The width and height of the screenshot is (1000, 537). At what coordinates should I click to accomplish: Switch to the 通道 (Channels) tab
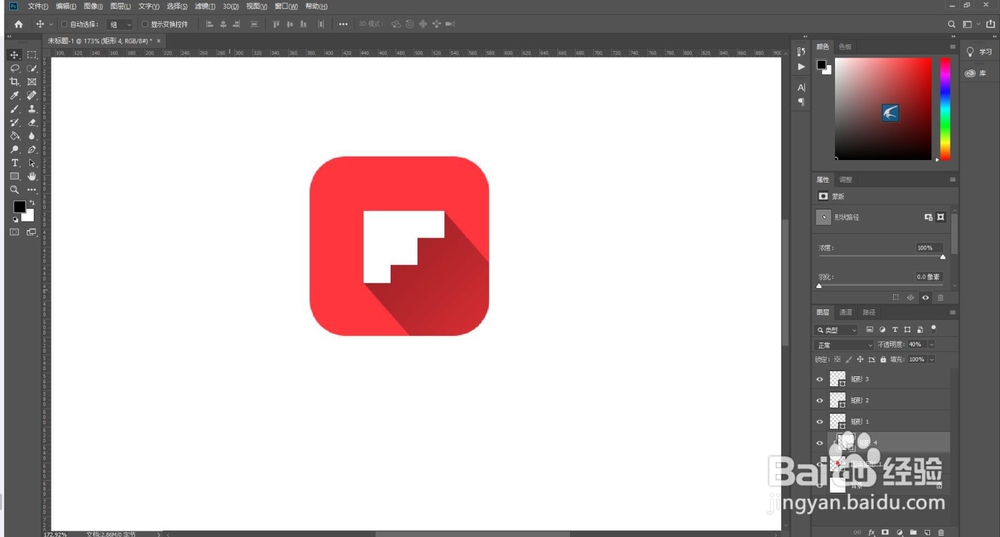[x=846, y=313]
